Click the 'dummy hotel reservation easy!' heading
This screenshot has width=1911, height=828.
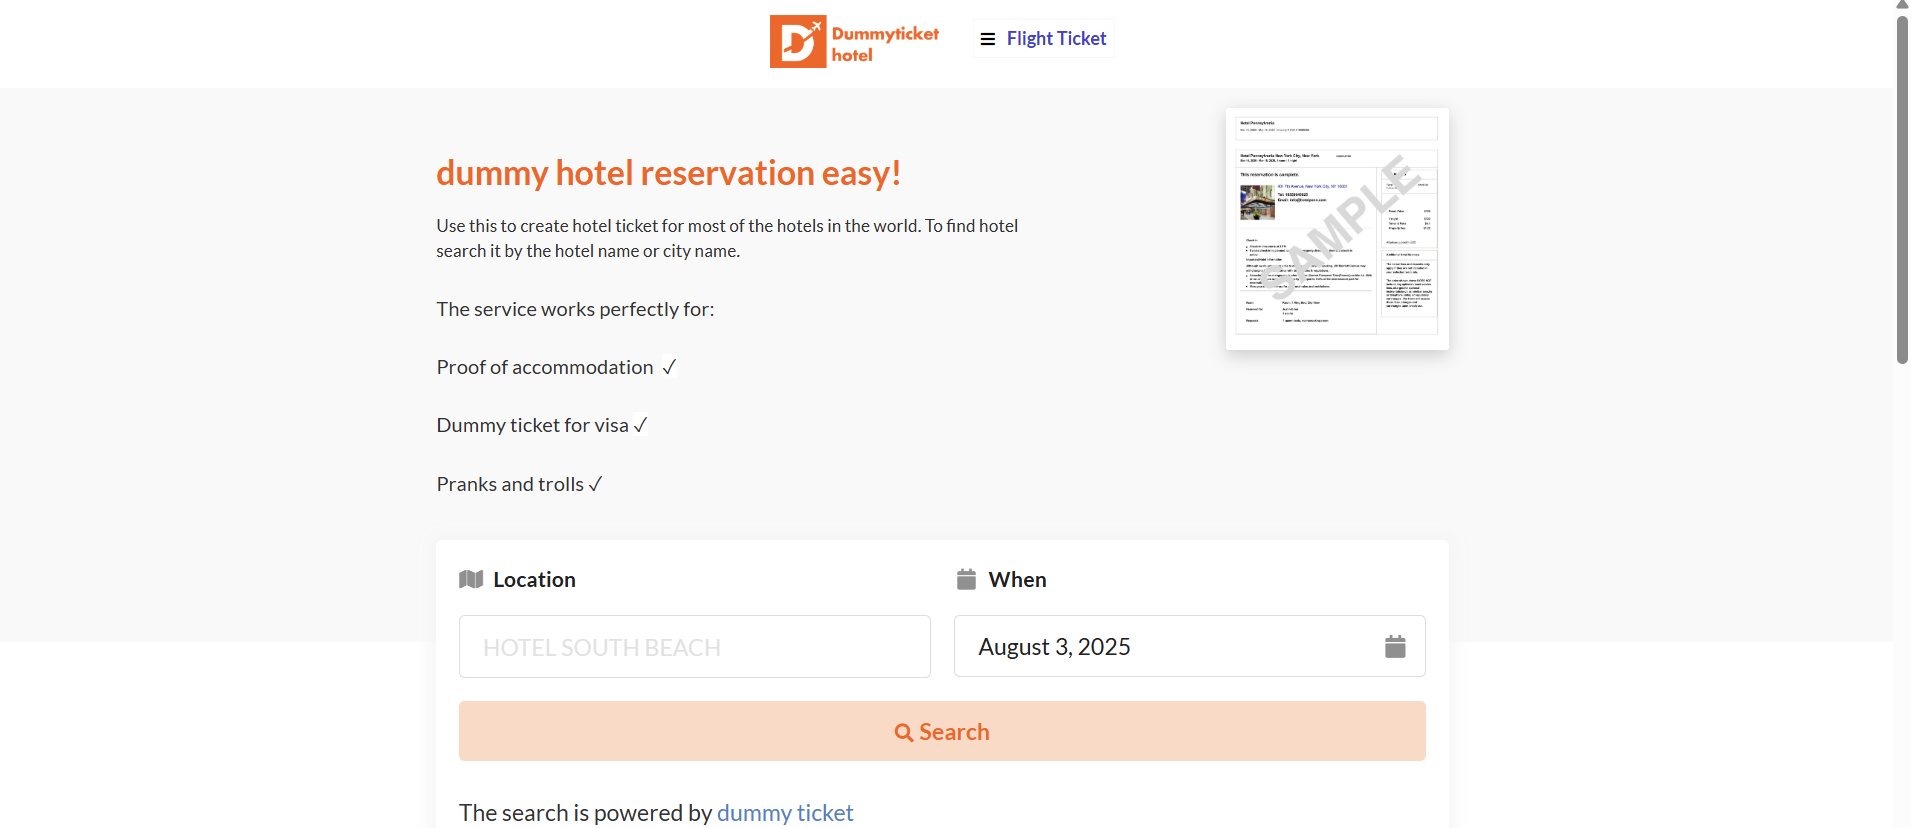pyautogui.click(x=668, y=173)
